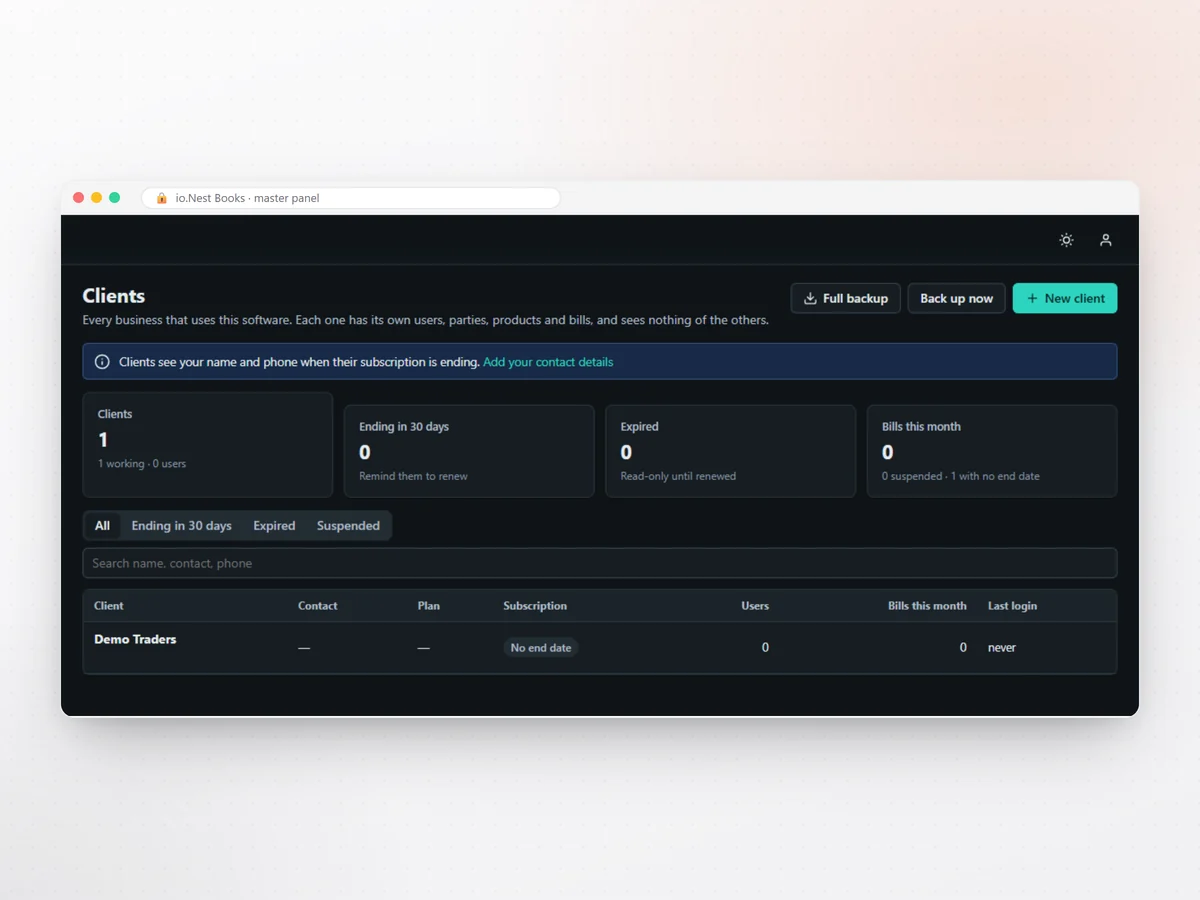Select the All filter tab

pyautogui.click(x=102, y=526)
